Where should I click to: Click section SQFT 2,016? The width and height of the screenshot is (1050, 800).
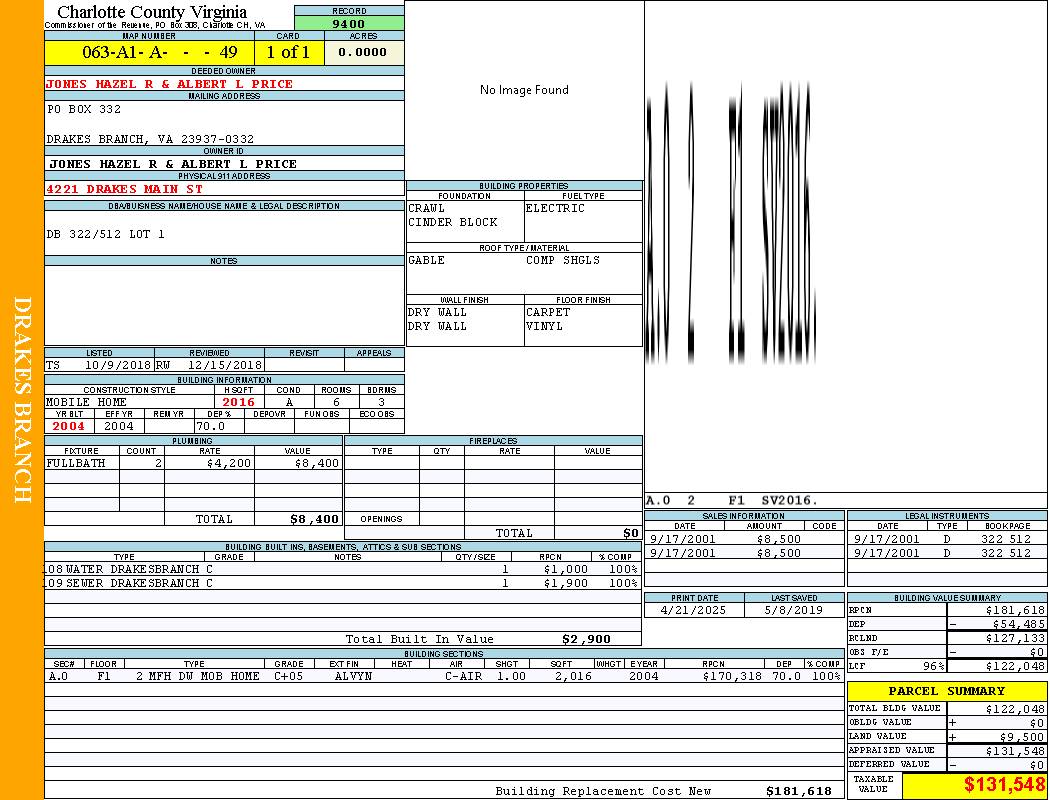(573, 676)
